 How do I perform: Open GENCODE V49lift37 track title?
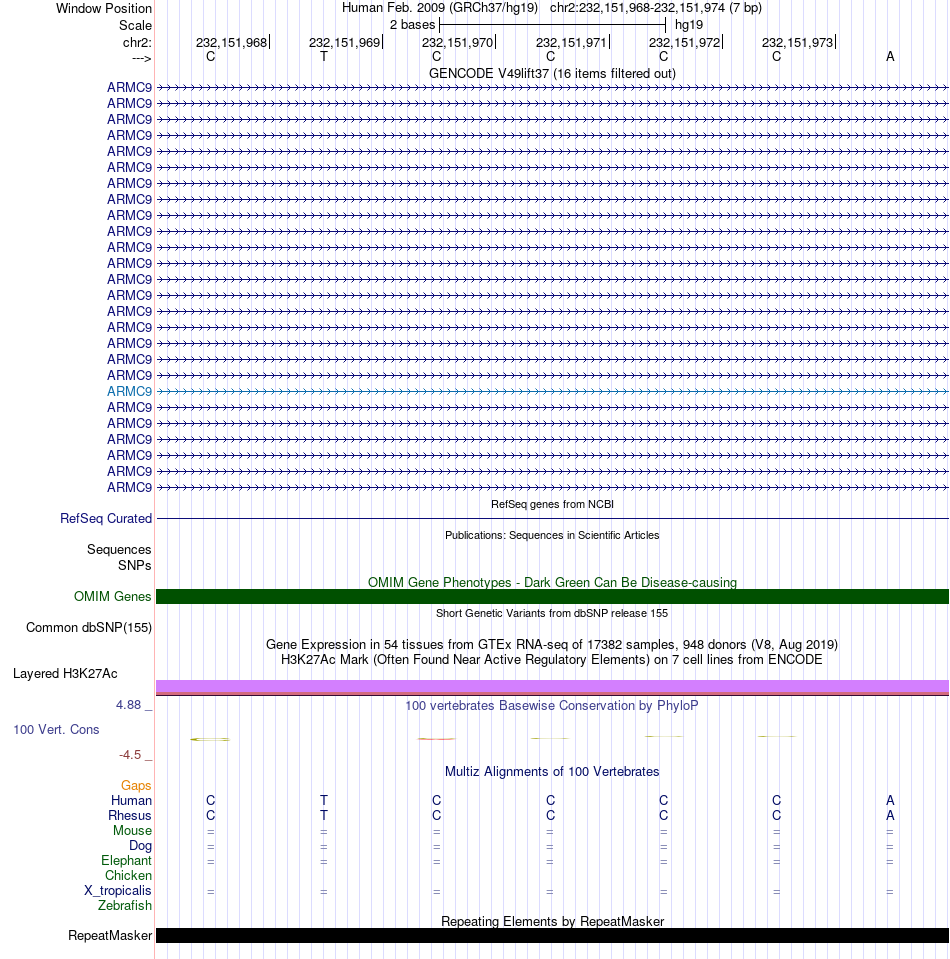(552, 73)
